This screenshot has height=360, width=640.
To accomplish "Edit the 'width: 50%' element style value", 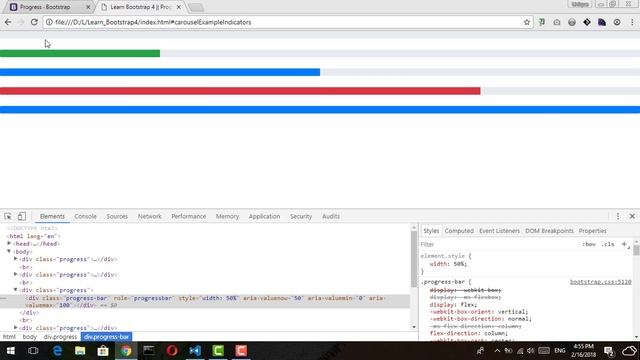I will pyautogui.click(x=460, y=264).
